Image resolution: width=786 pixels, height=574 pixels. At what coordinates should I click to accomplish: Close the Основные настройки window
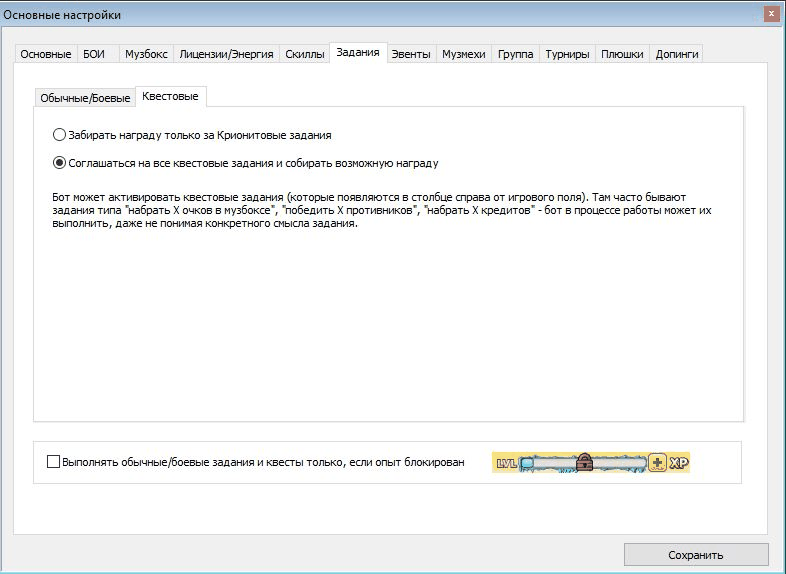pyautogui.click(x=771, y=14)
